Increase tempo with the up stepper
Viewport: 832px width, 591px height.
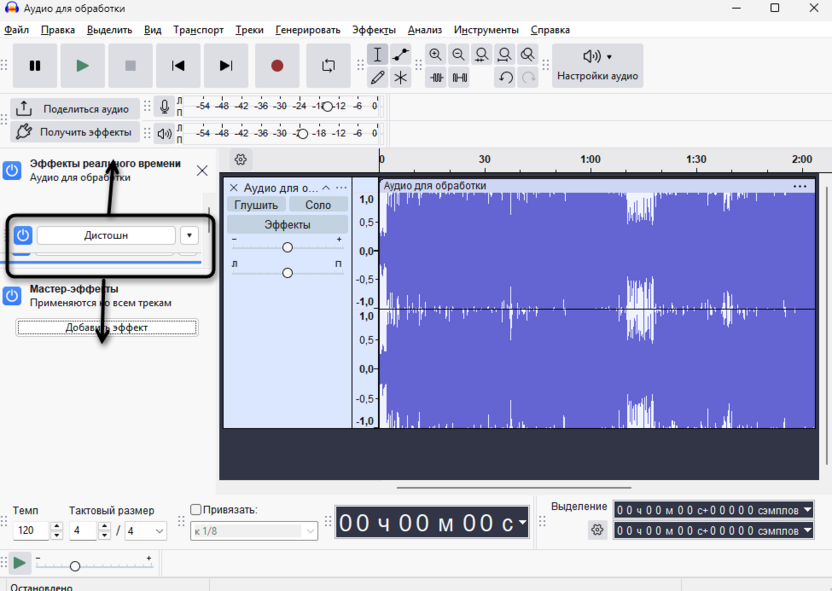click(57, 526)
